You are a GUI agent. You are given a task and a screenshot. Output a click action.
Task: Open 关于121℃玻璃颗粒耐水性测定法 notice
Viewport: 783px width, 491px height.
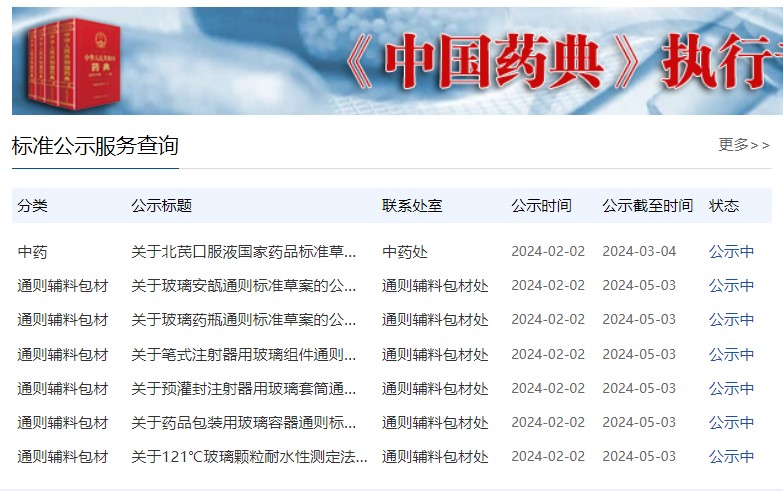tap(250, 457)
